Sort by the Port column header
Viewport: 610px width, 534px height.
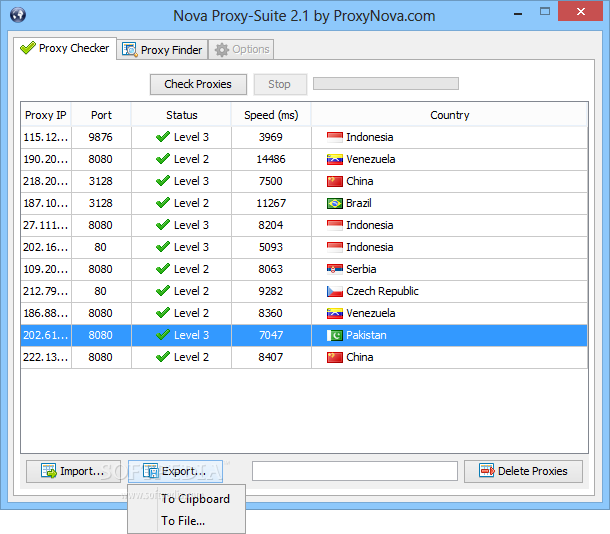coord(101,115)
